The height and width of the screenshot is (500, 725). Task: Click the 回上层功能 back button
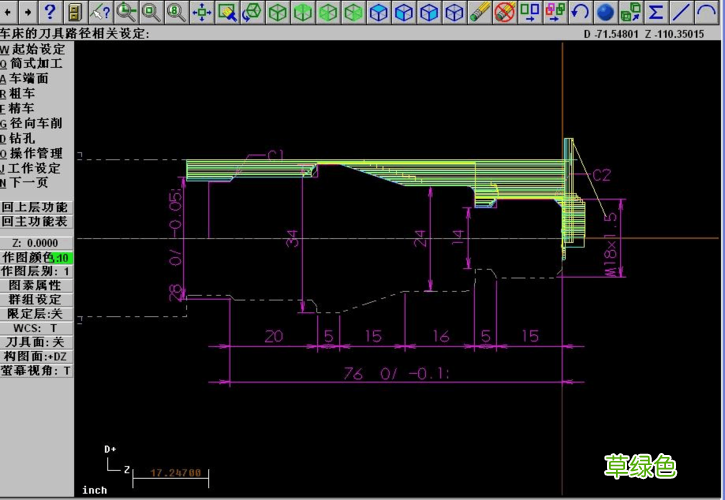coord(36,207)
